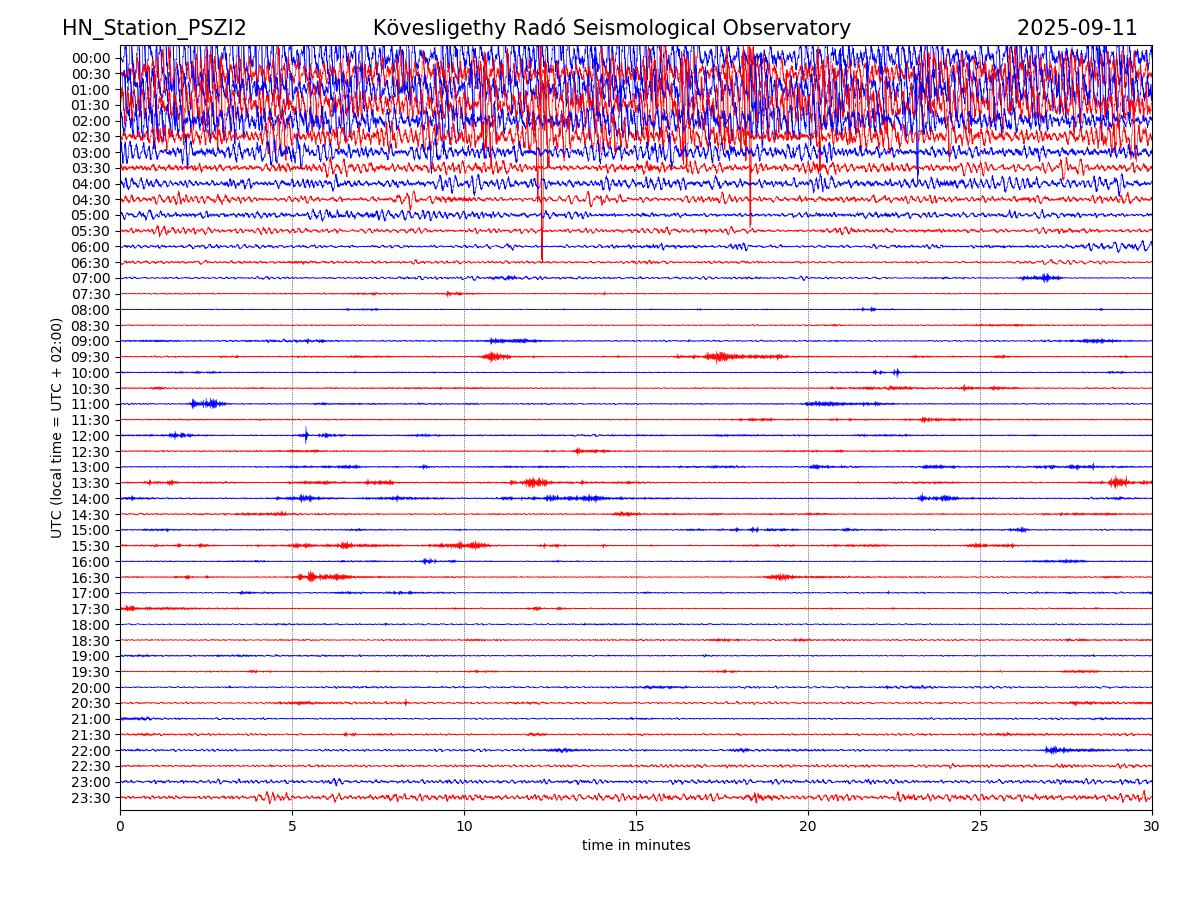Click the 21:30 time row label
This screenshot has height=900, width=1200.
coord(91,735)
